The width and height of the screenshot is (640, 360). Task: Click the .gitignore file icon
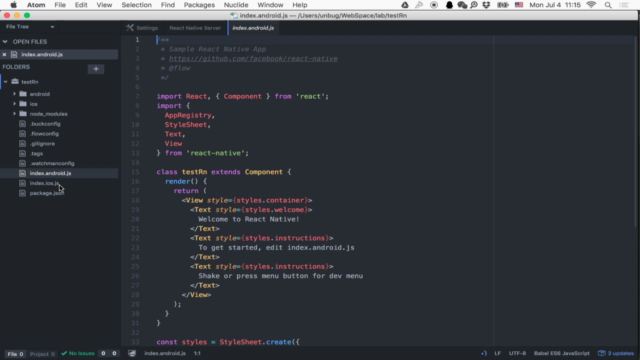22,144
